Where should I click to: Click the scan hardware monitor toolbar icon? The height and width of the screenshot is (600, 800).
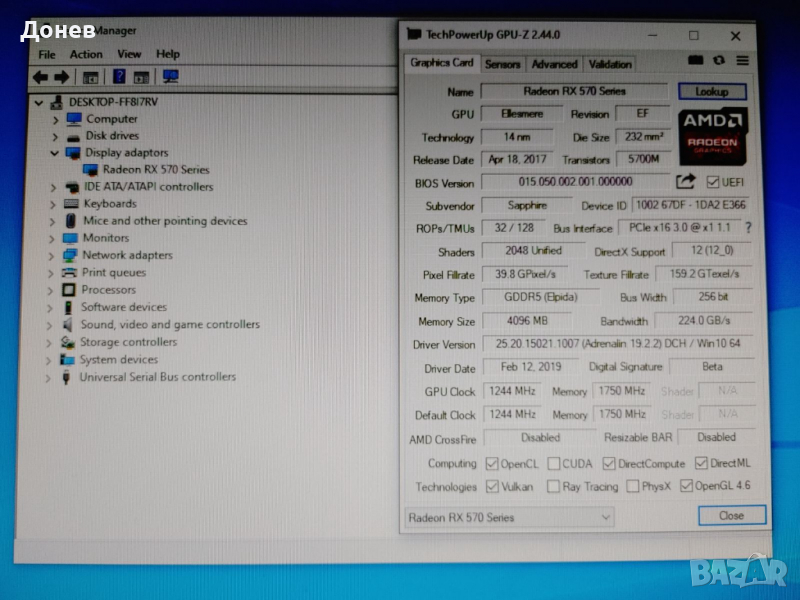pos(171,77)
